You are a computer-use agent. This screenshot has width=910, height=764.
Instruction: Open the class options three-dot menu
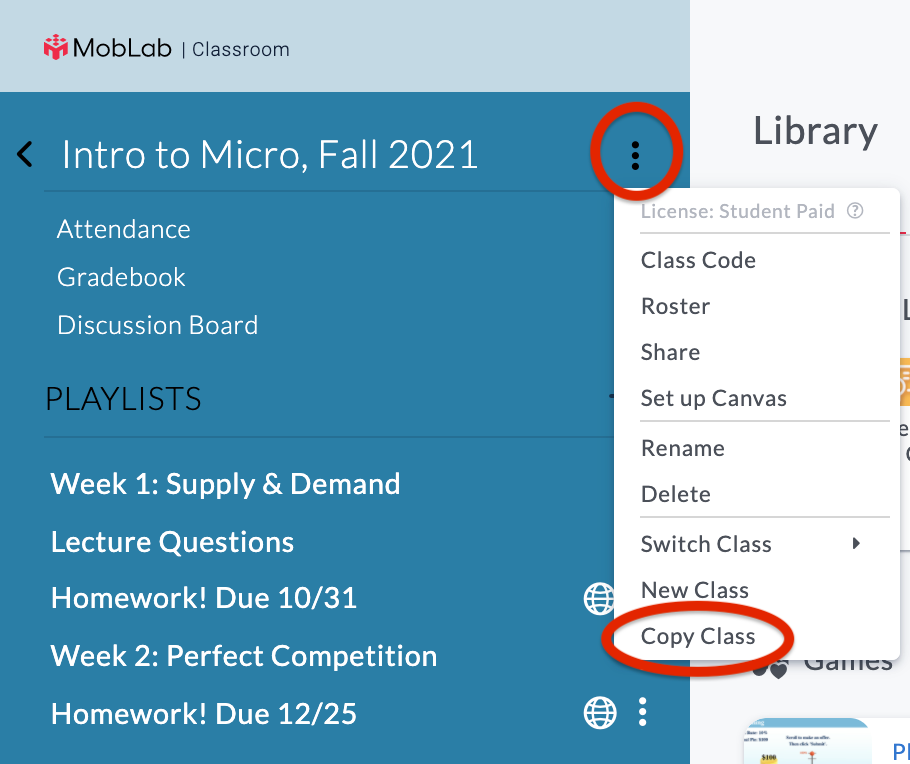click(x=635, y=154)
